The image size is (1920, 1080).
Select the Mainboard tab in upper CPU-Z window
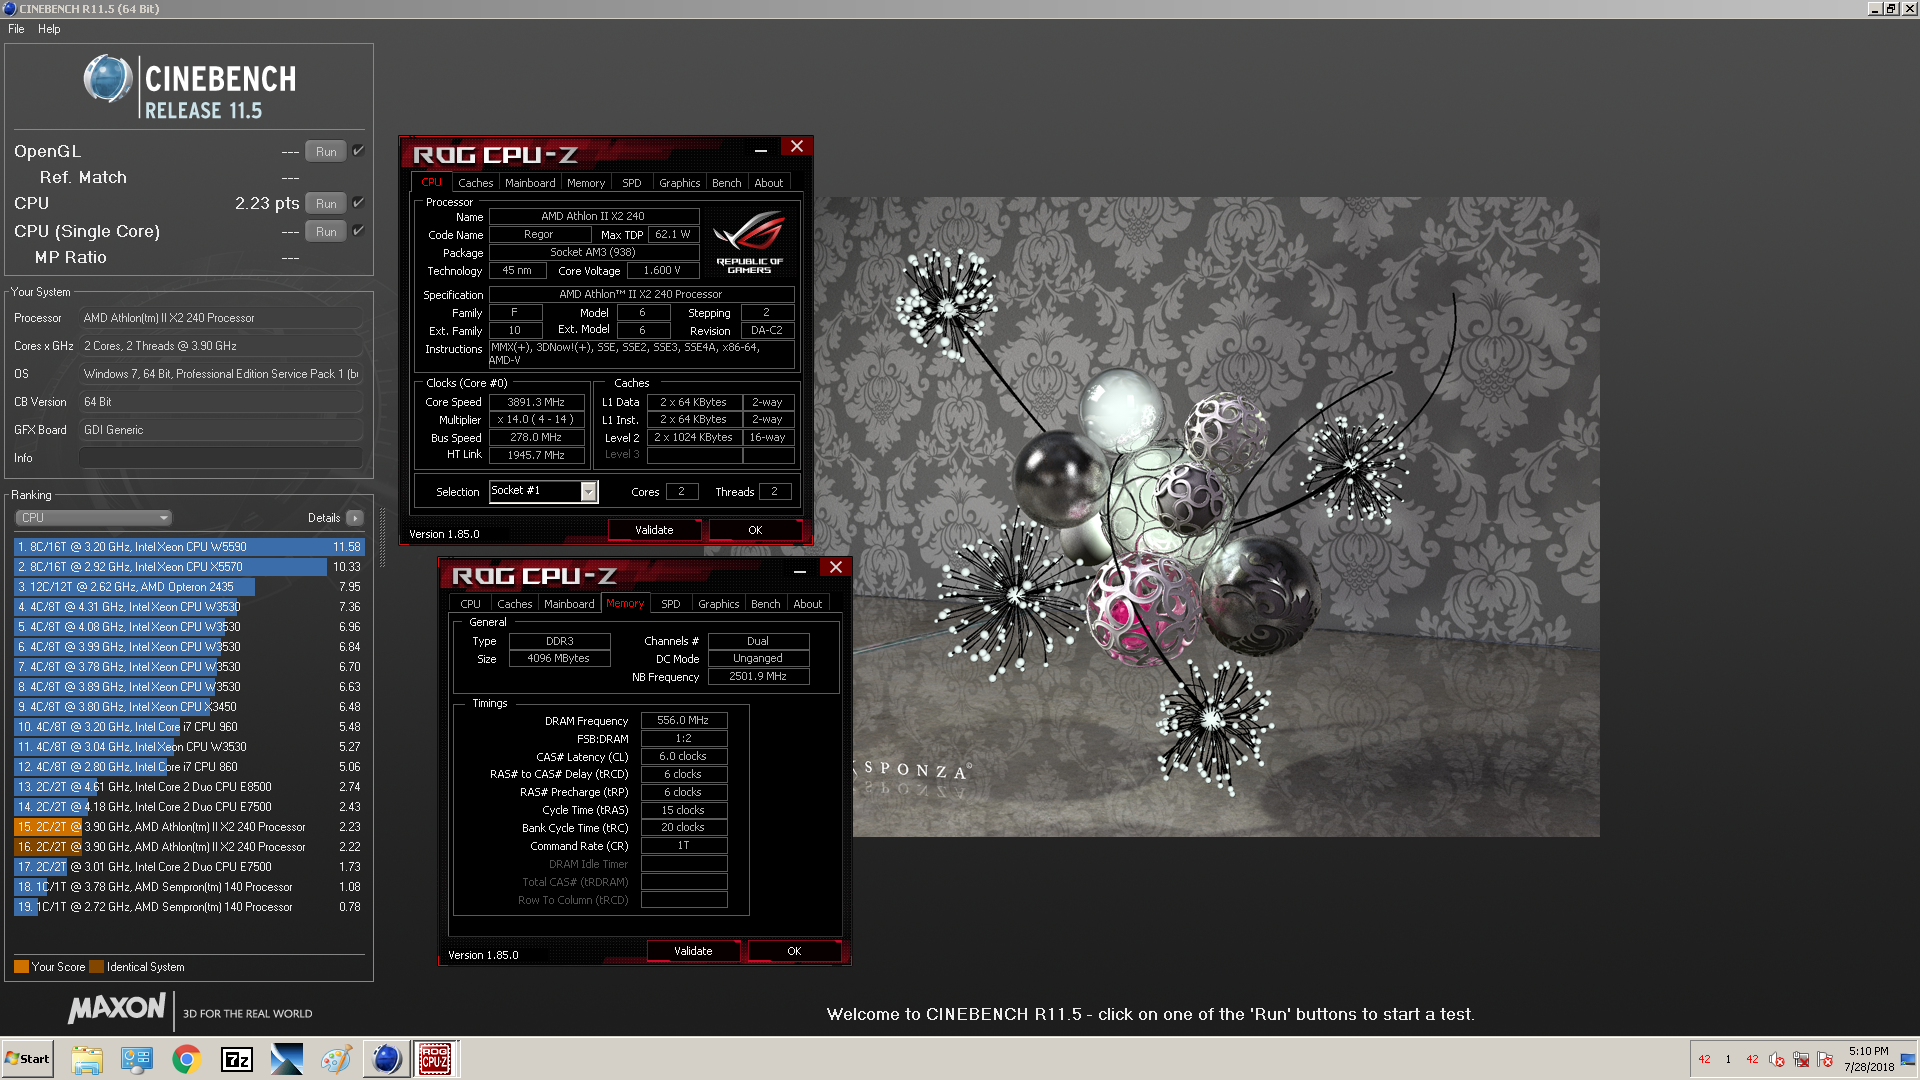[530, 183]
